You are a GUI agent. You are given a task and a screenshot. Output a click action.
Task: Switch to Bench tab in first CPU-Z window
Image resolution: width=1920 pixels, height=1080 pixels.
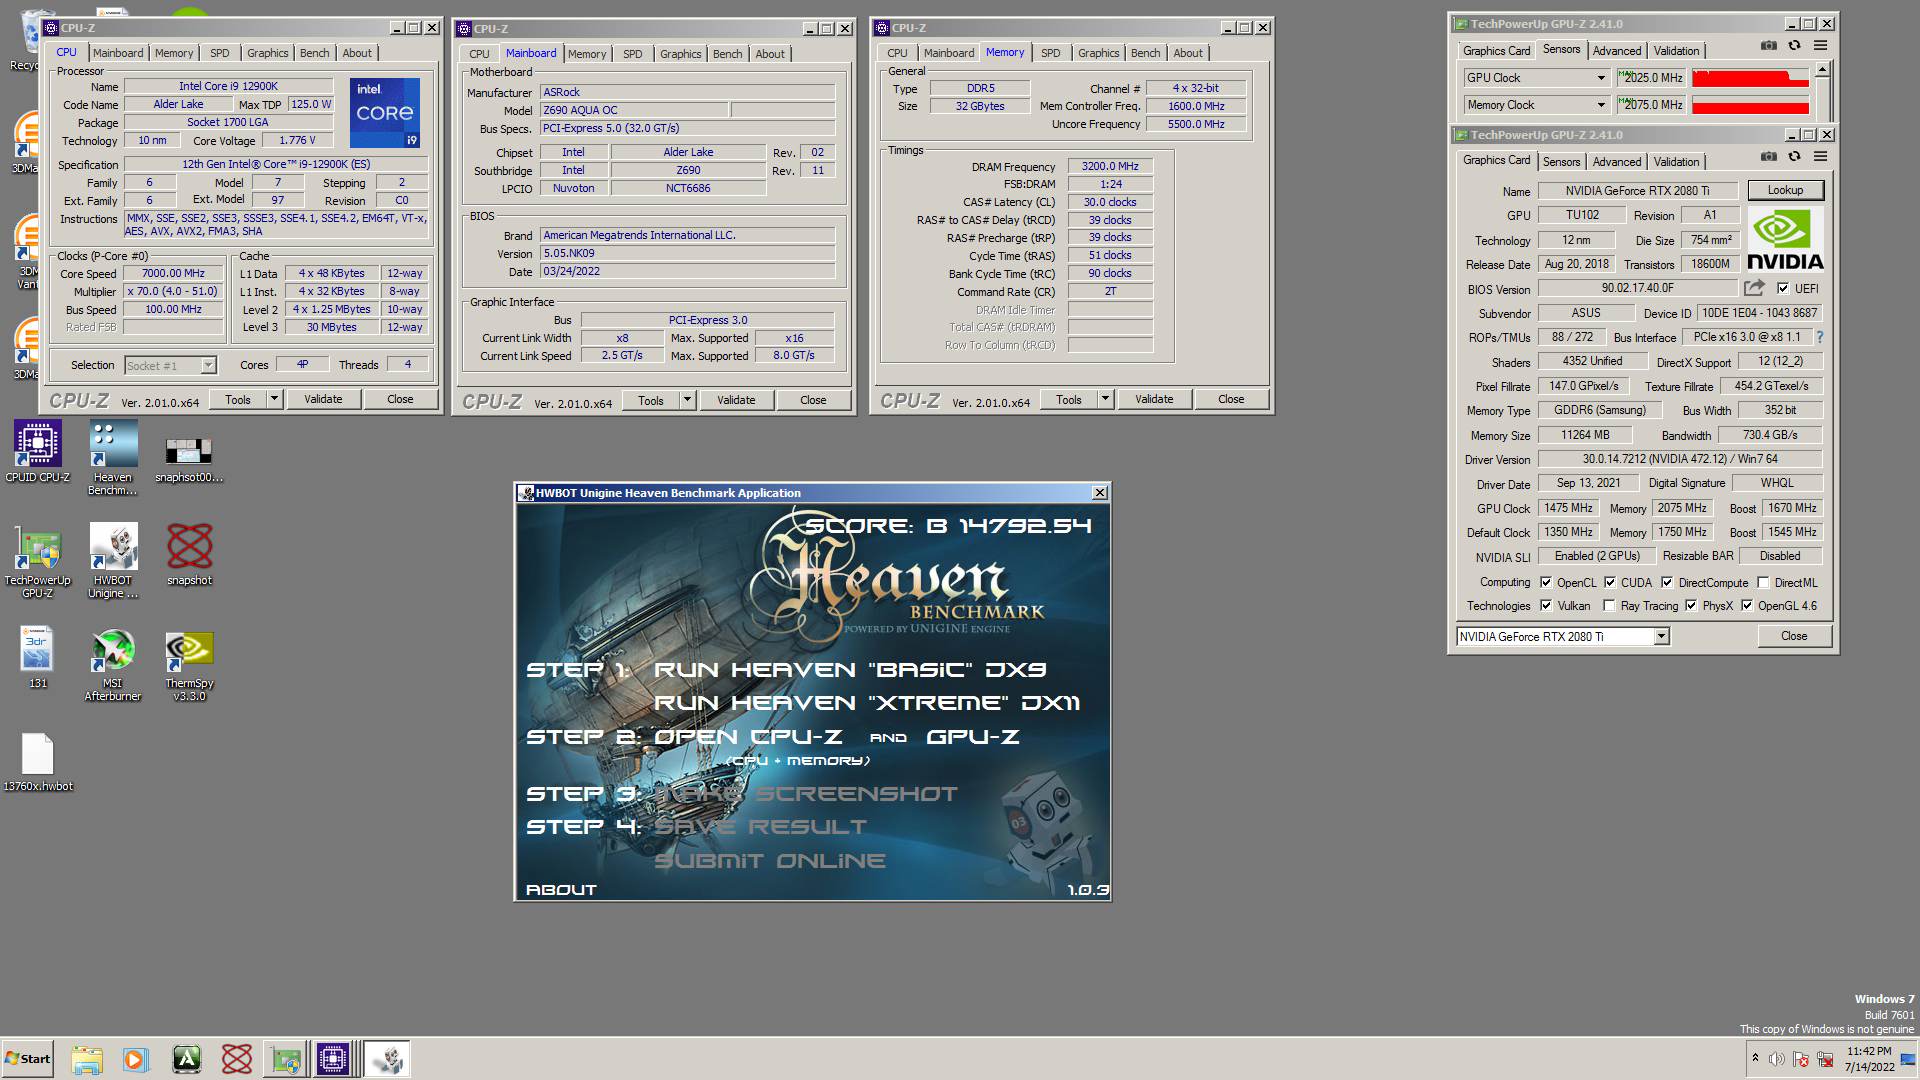(x=314, y=53)
